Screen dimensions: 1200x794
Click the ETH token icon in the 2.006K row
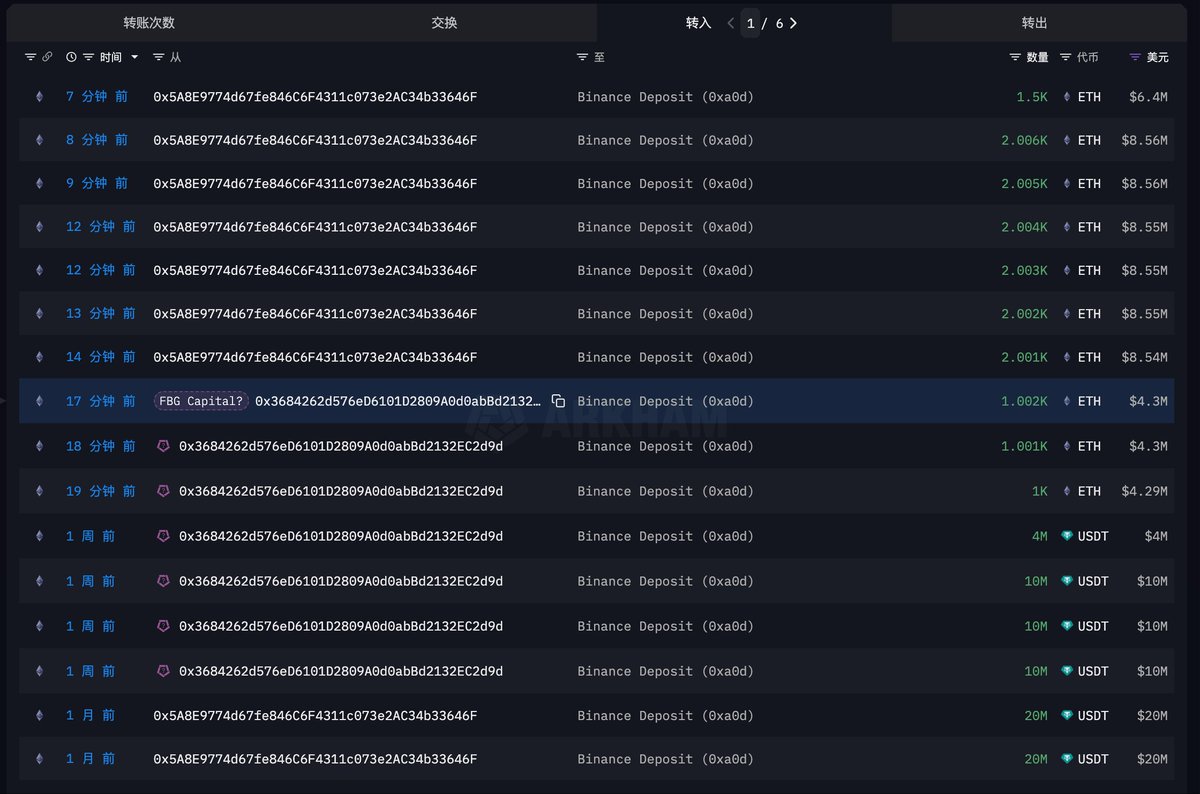click(1067, 140)
